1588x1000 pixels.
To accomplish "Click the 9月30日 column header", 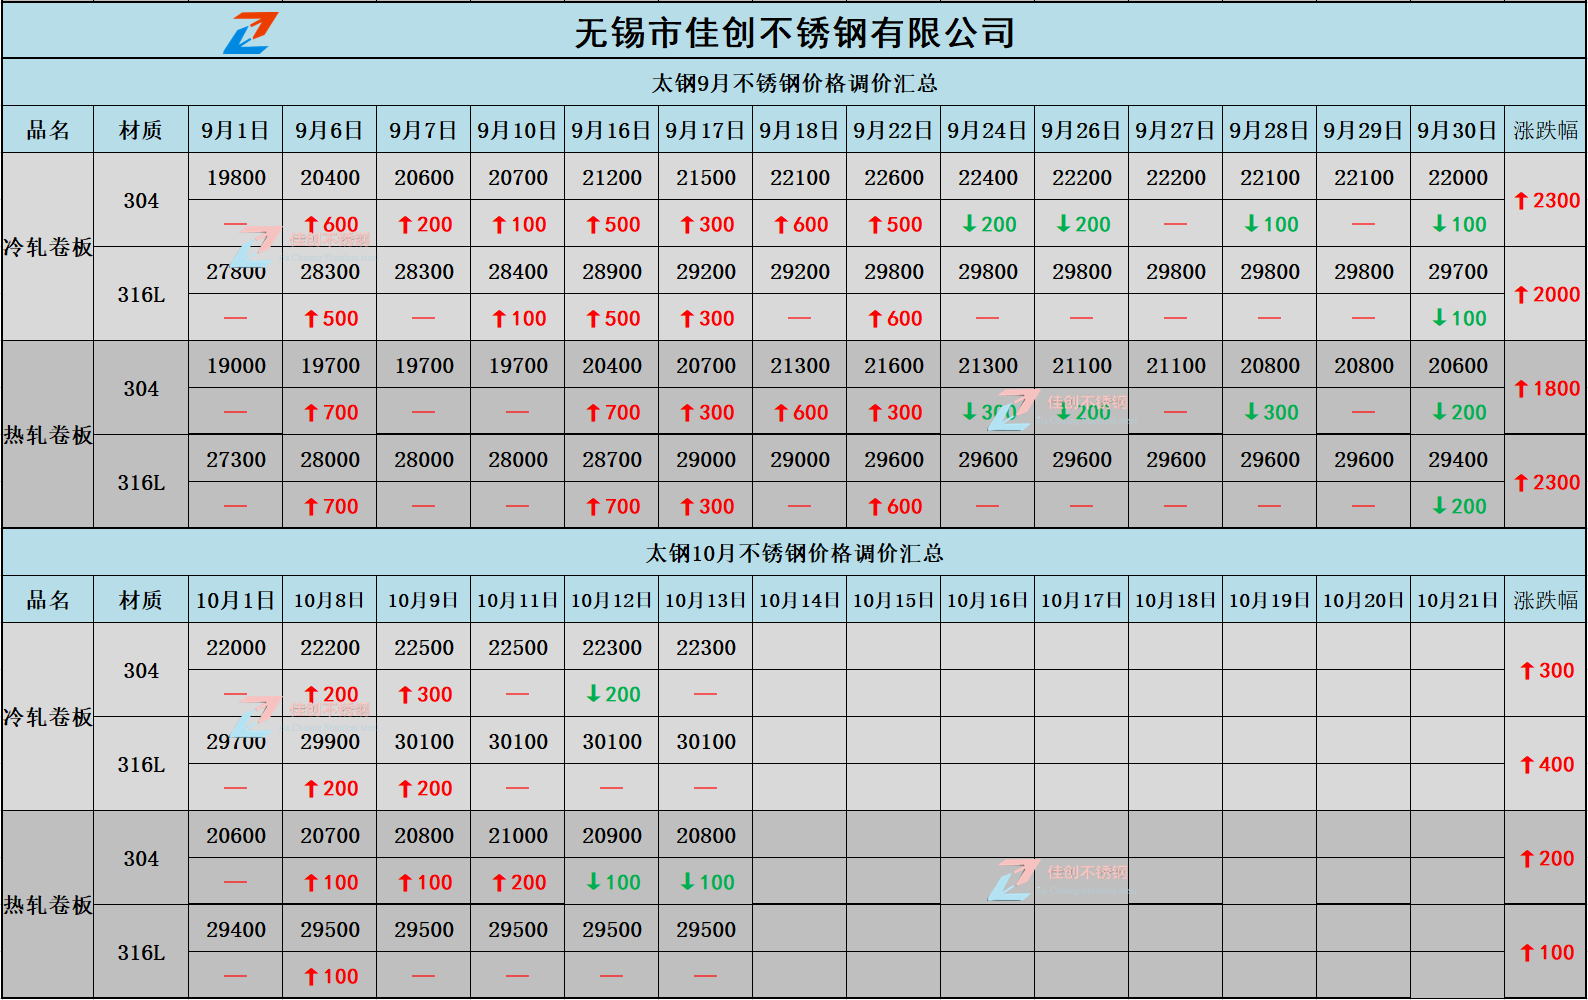I will (x=1458, y=130).
